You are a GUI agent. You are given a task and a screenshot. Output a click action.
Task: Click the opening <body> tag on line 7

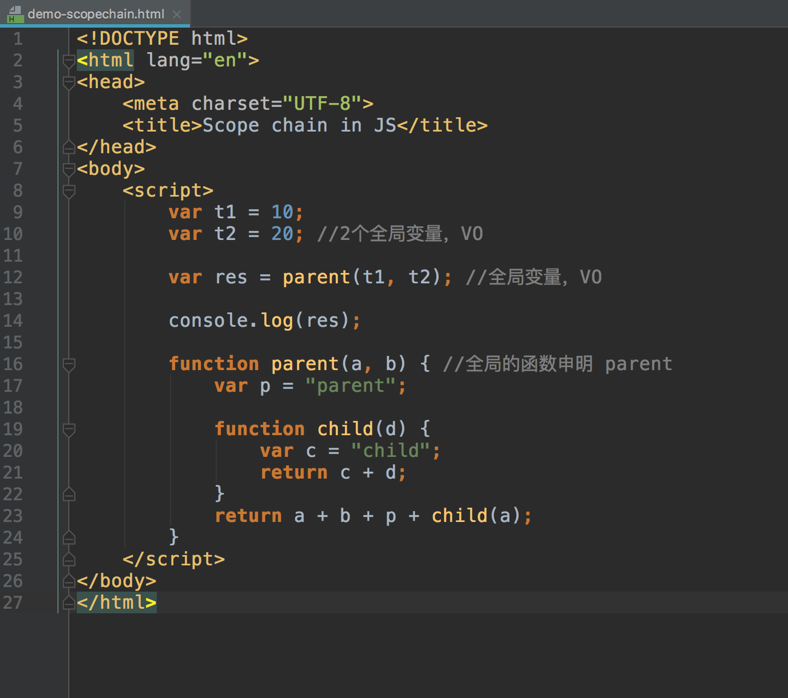tap(111, 169)
